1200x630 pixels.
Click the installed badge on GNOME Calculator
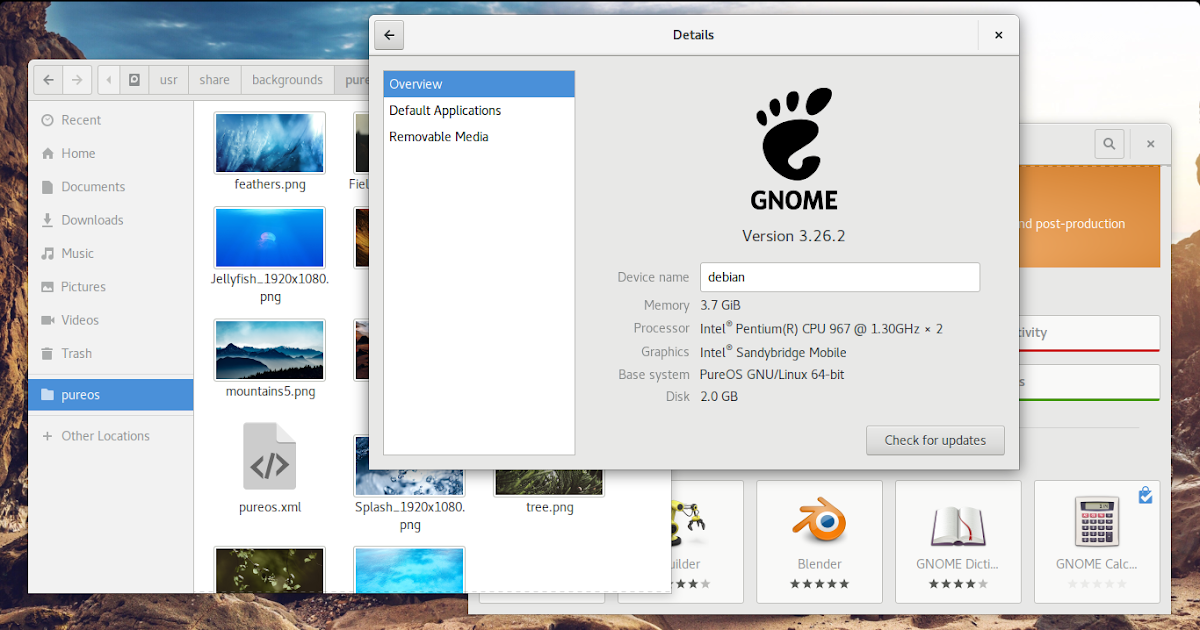click(x=1144, y=495)
